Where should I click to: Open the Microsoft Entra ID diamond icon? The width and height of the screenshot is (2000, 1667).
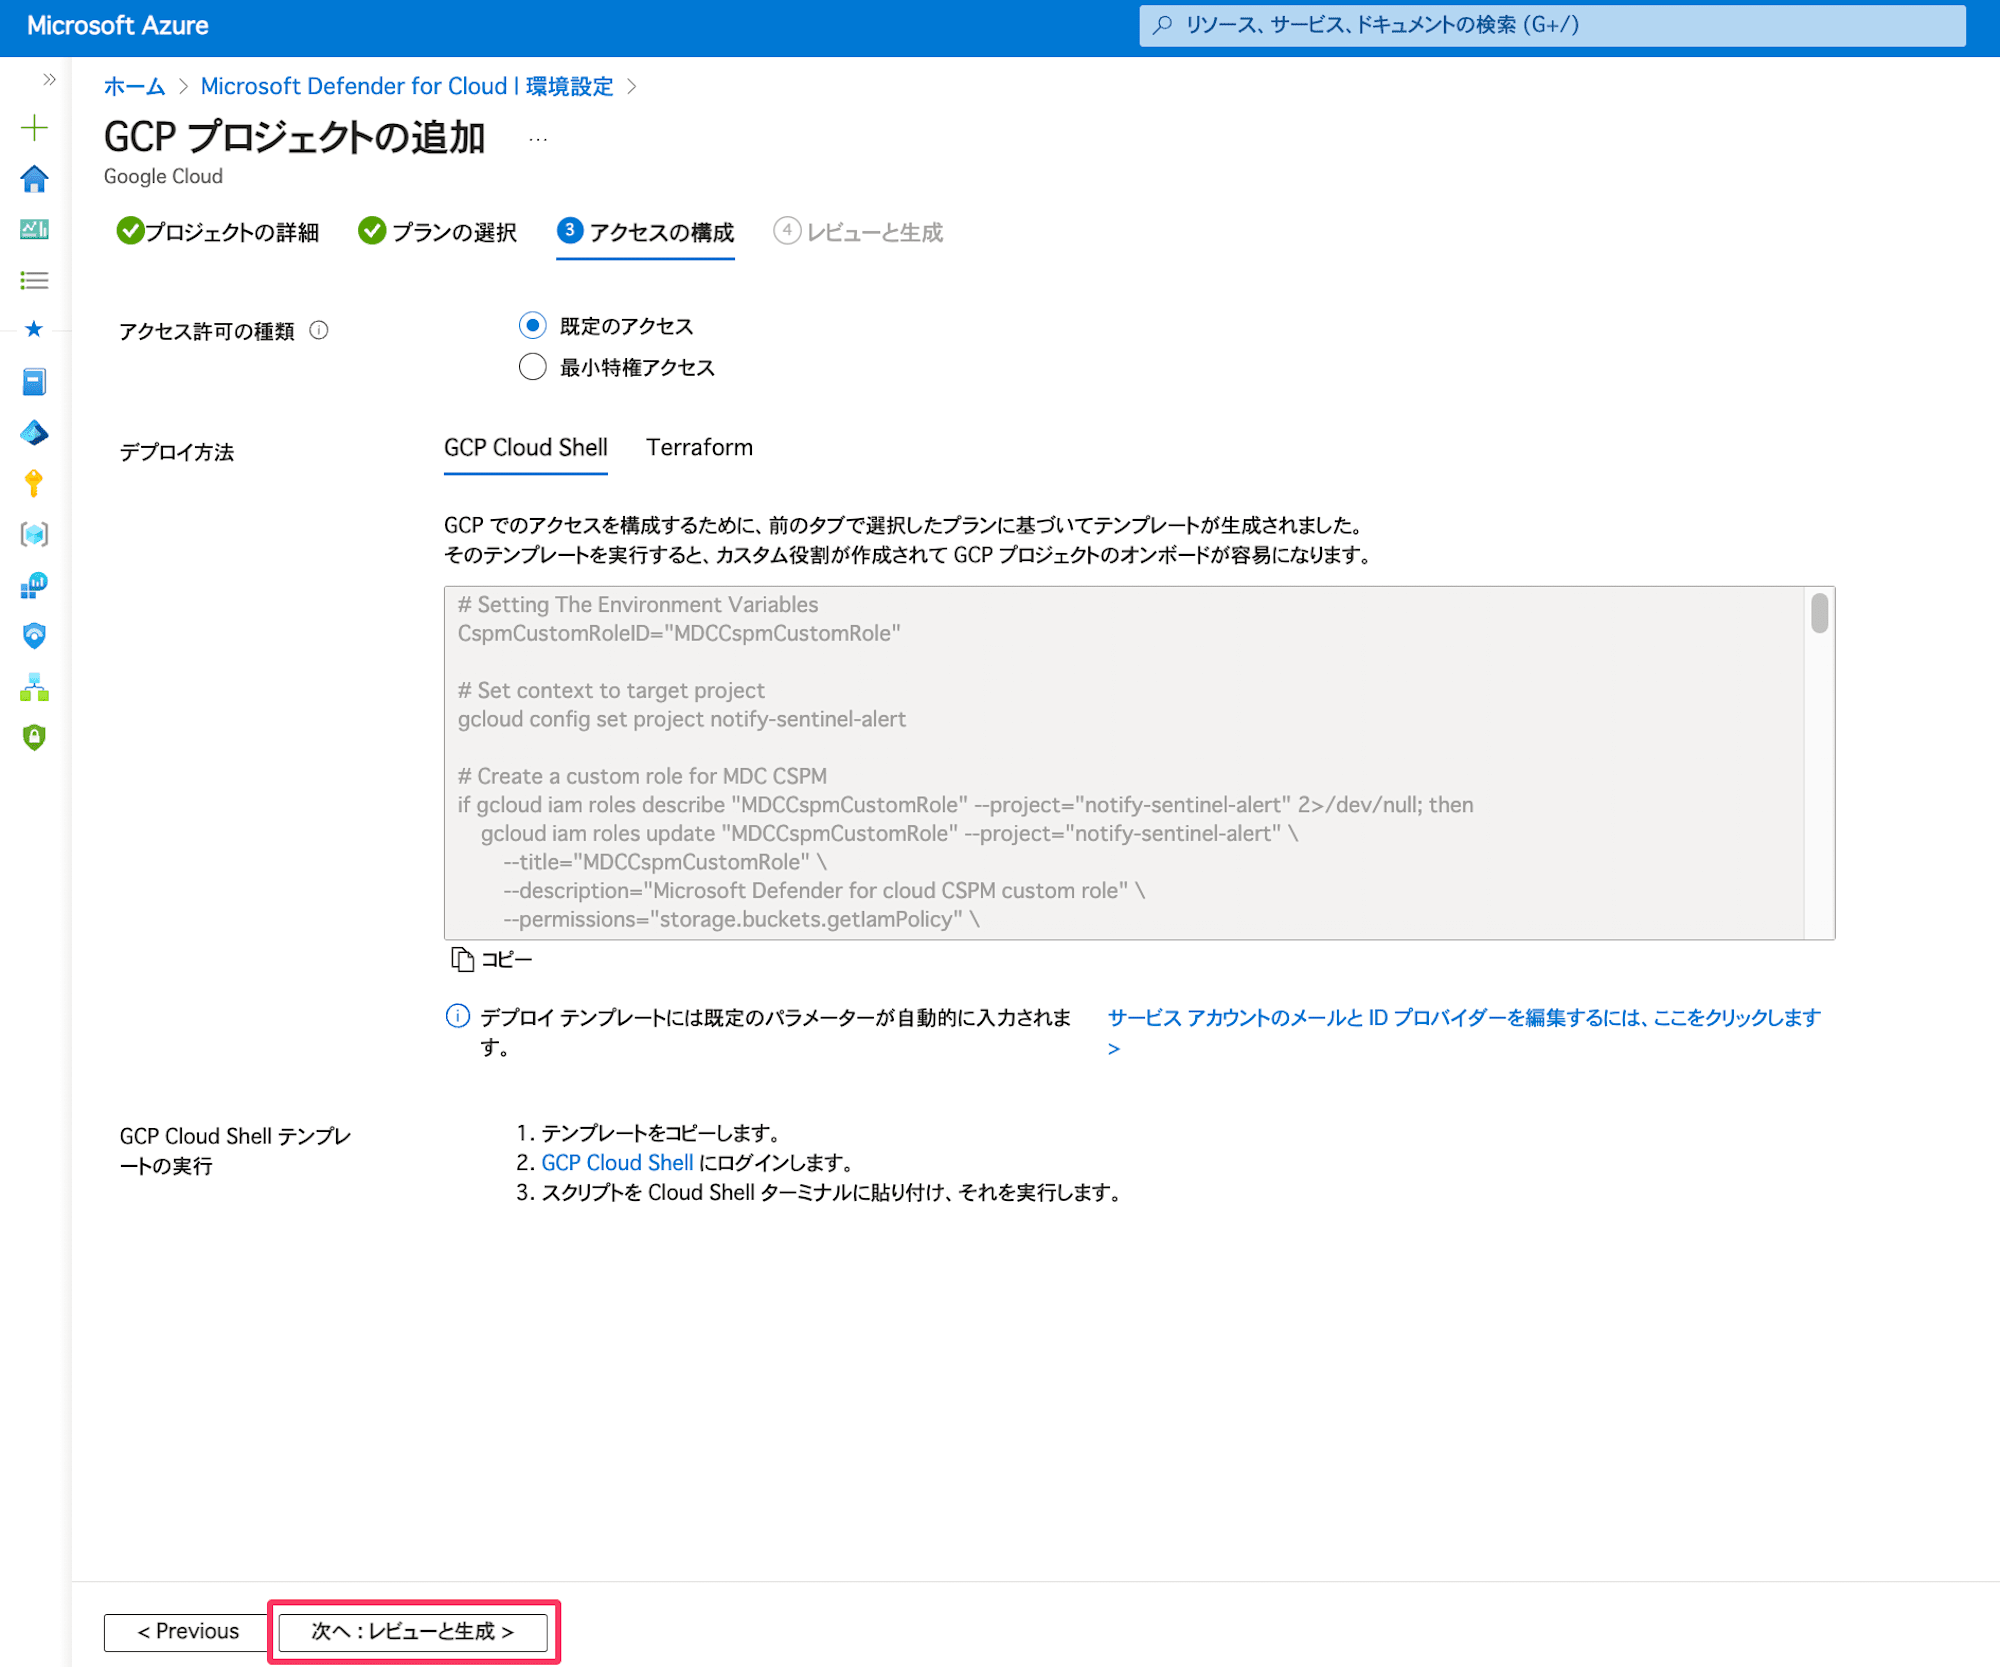(34, 433)
